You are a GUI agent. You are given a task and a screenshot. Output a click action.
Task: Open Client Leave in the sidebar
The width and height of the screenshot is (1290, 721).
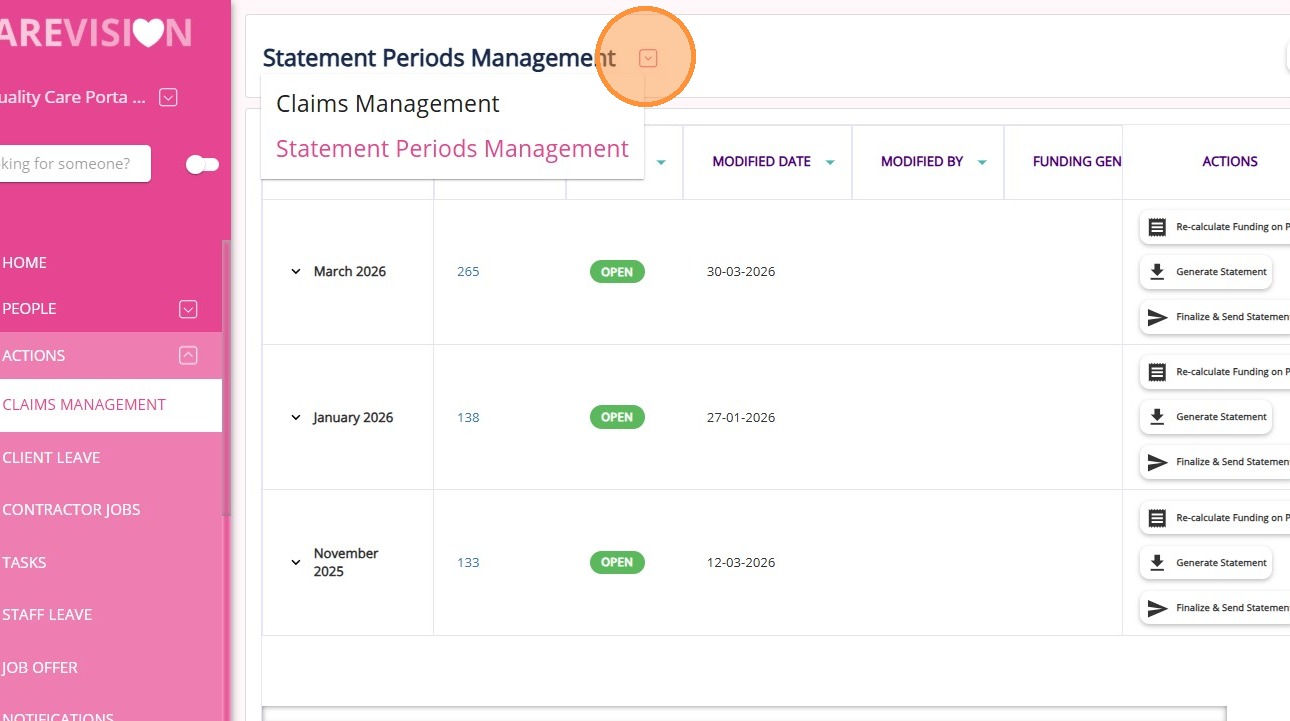click(x=52, y=457)
